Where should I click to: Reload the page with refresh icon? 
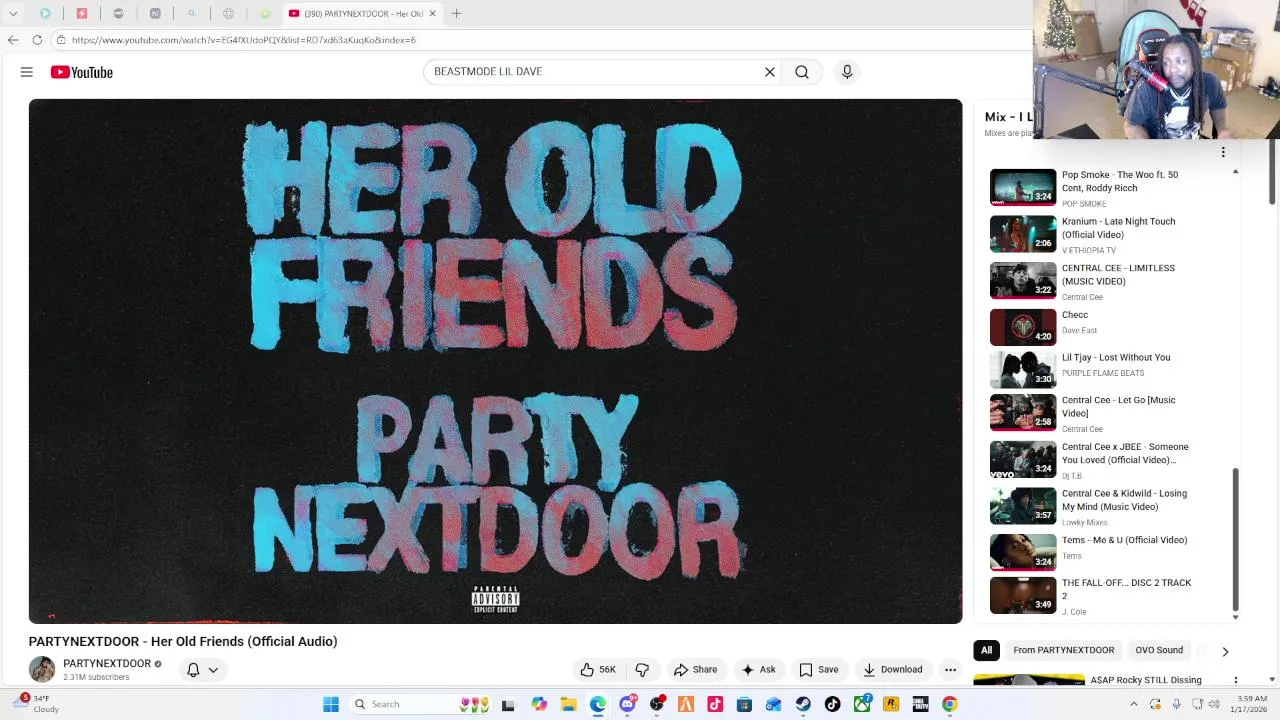pyautogui.click(x=37, y=40)
